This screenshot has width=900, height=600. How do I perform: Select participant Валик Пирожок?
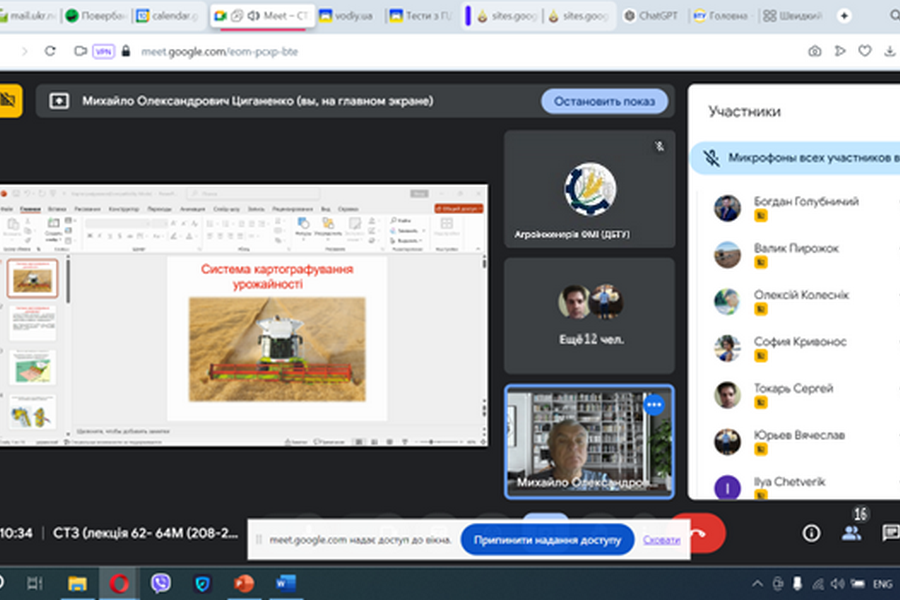[806, 254]
